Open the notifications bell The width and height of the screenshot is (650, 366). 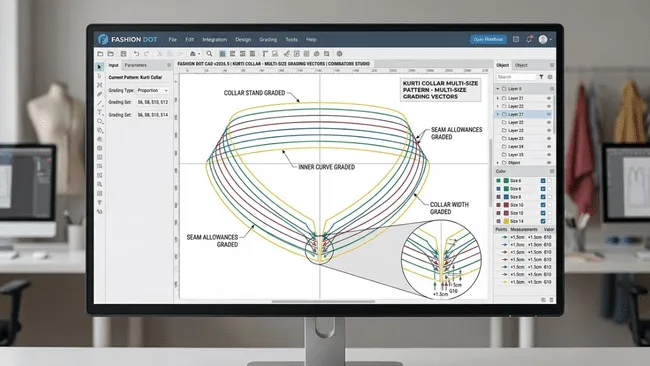(529, 39)
